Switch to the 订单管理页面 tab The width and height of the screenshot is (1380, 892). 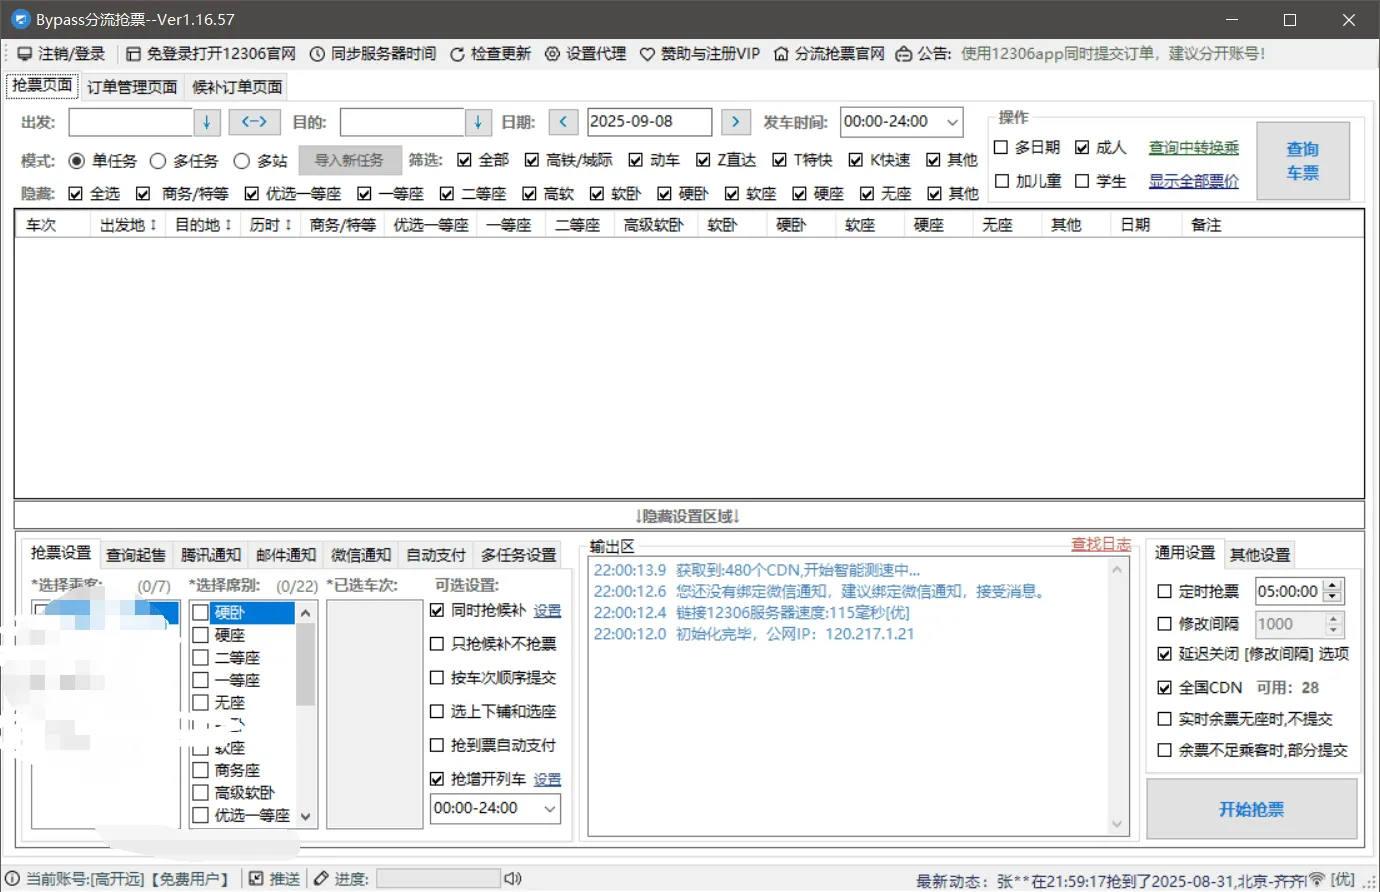coord(133,86)
